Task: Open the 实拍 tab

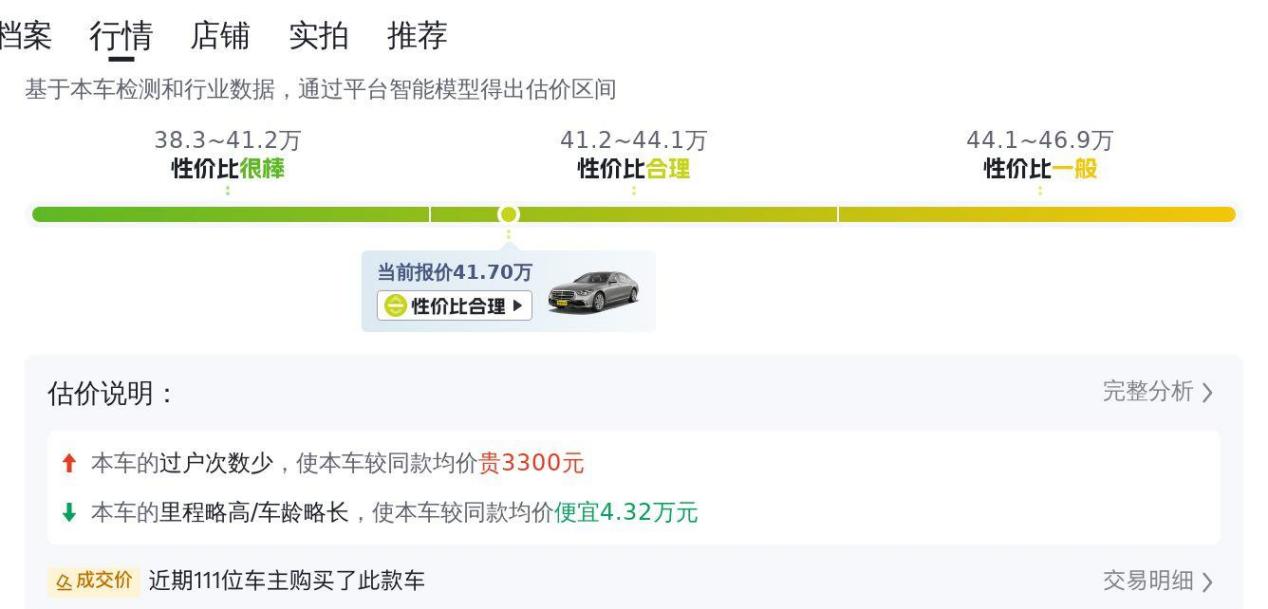Action: click(x=318, y=36)
